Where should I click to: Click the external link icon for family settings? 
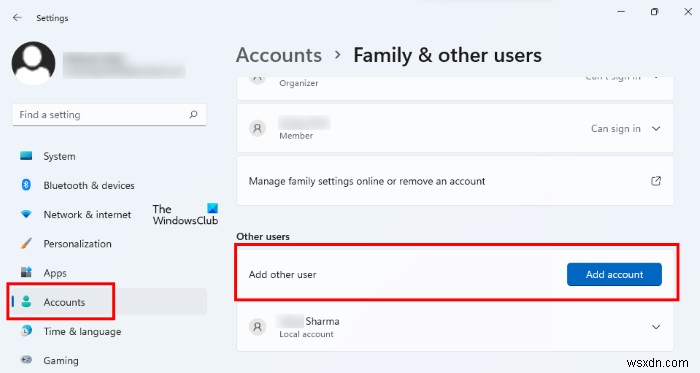coord(656,181)
